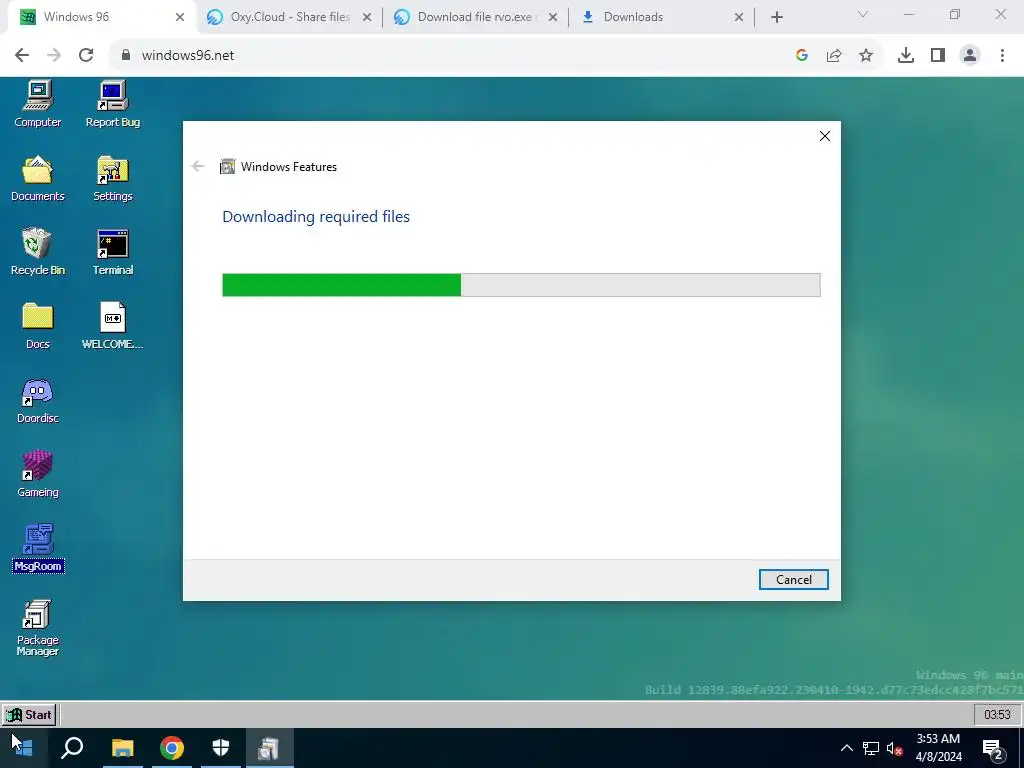
Task: Open the Docs folder icon
Action: [x=37, y=326]
